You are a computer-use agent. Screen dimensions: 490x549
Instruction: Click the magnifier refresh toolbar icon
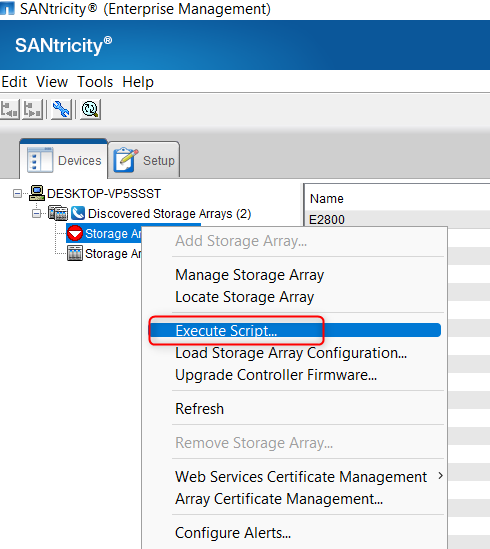tap(90, 109)
